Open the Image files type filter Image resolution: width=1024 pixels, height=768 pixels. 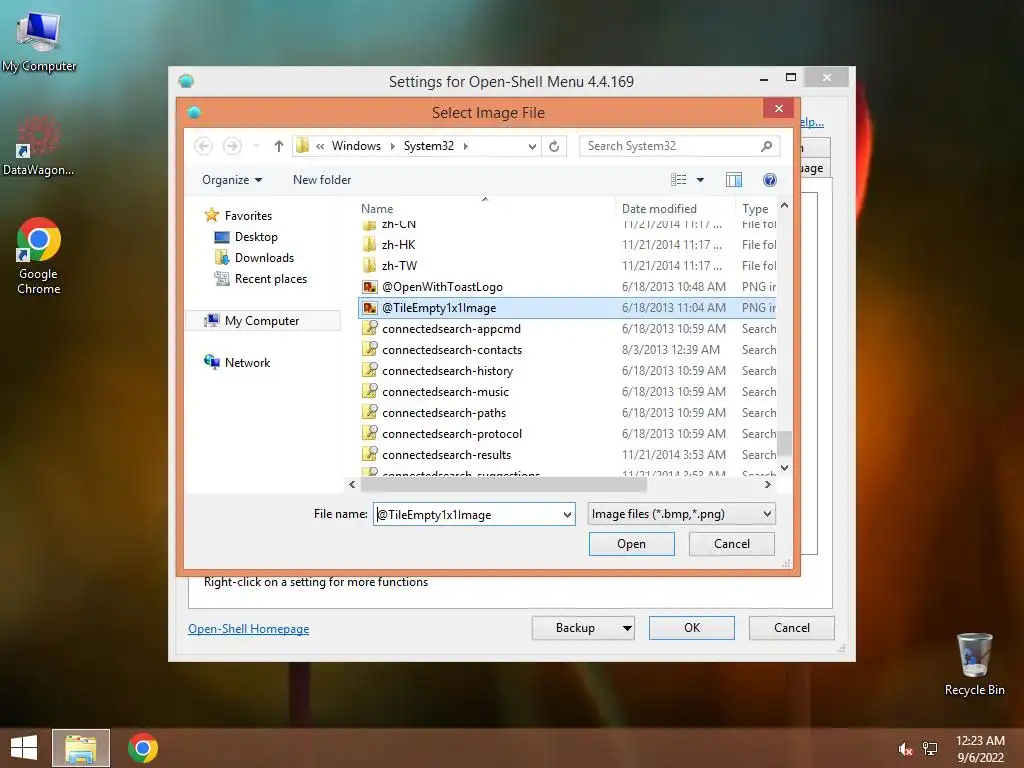pos(681,514)
